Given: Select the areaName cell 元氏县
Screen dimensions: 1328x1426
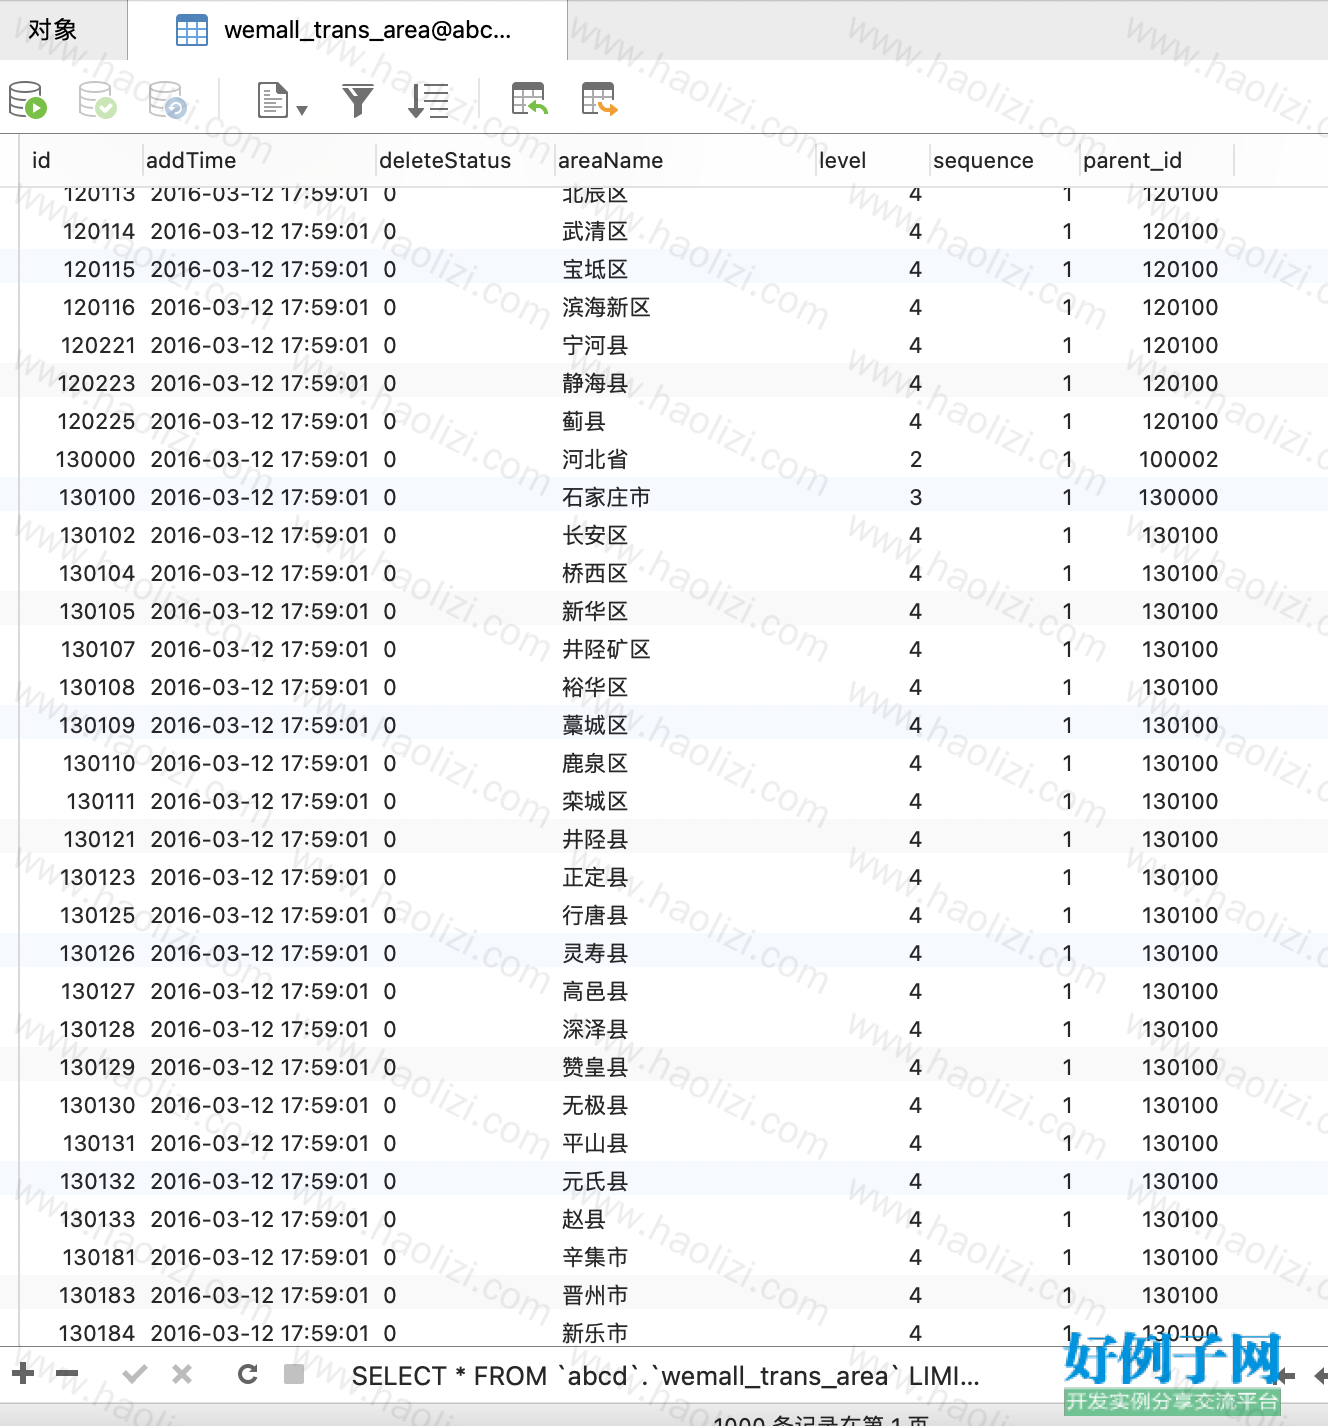Looking at the screenshot, I should (x=594, y=1181).
